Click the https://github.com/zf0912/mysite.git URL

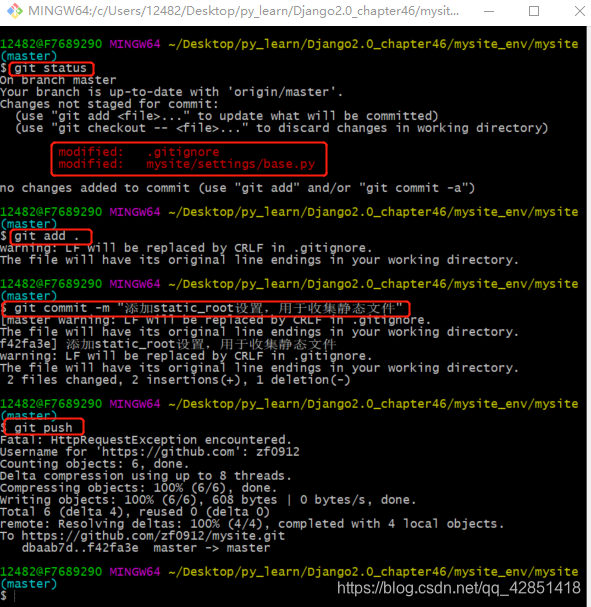153,536
